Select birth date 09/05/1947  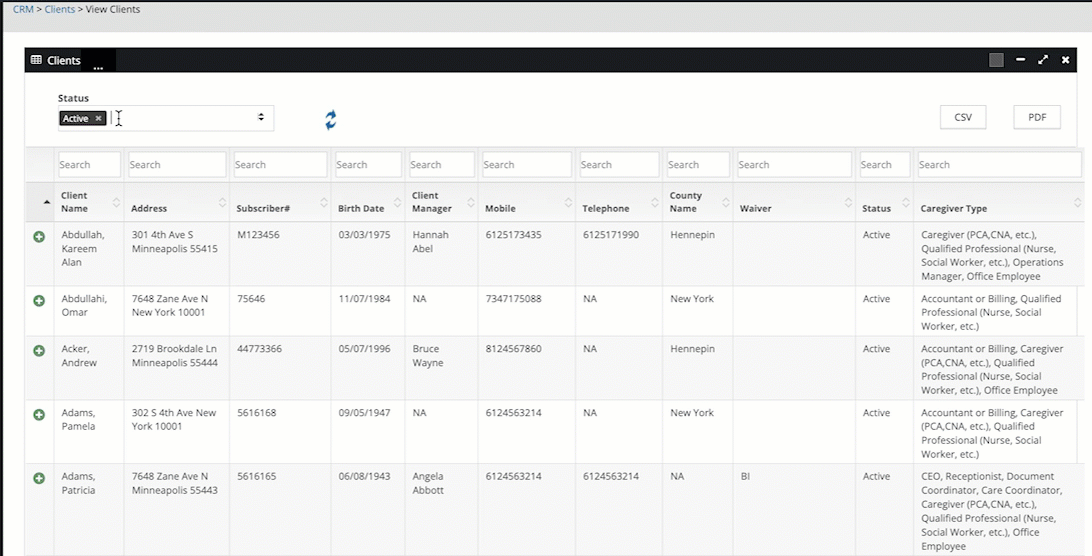tap(364, 412)
